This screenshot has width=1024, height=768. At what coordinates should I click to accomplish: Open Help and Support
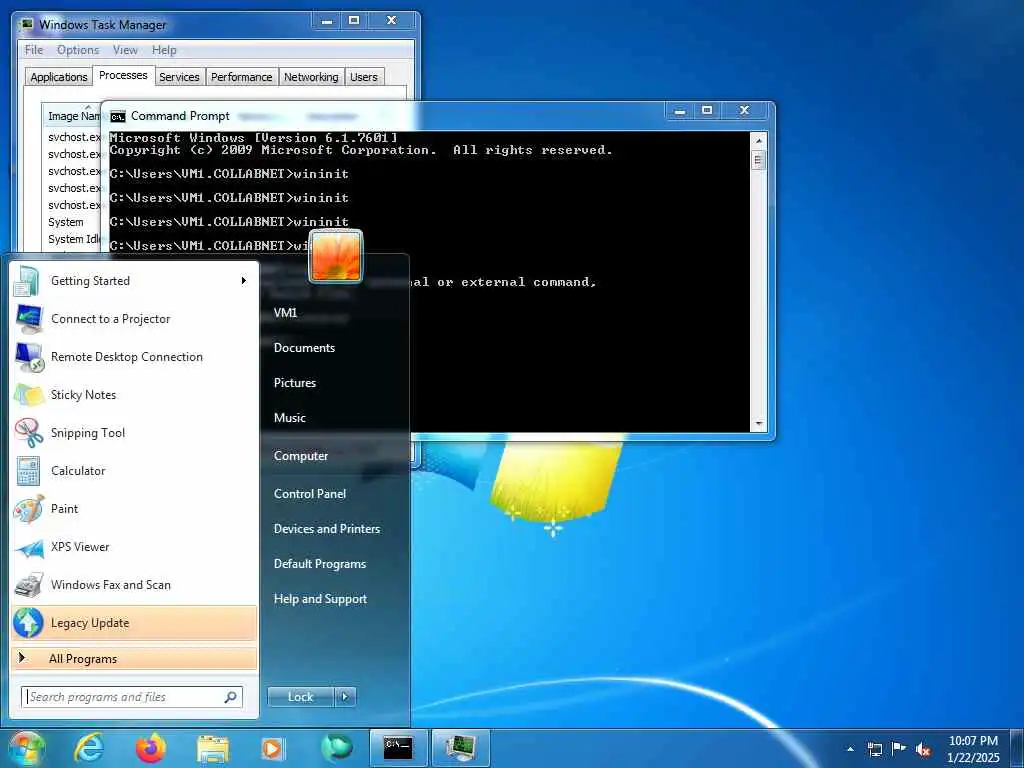320,599
